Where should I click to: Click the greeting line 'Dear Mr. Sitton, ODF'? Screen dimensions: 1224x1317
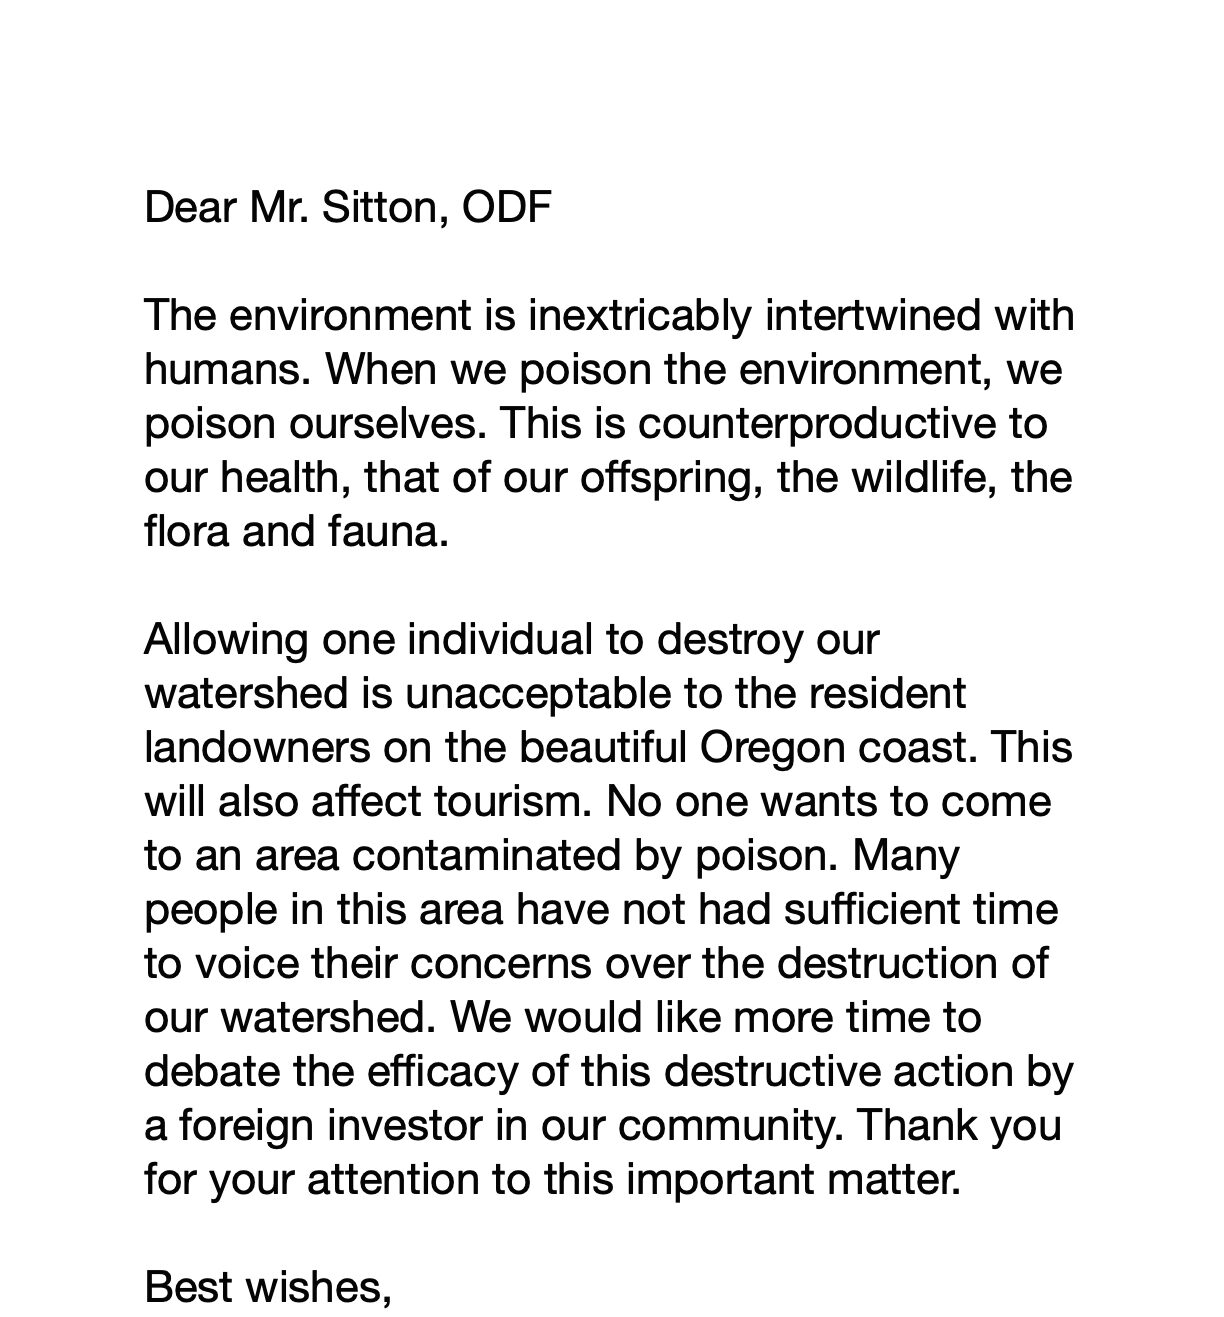pos(348,209)
